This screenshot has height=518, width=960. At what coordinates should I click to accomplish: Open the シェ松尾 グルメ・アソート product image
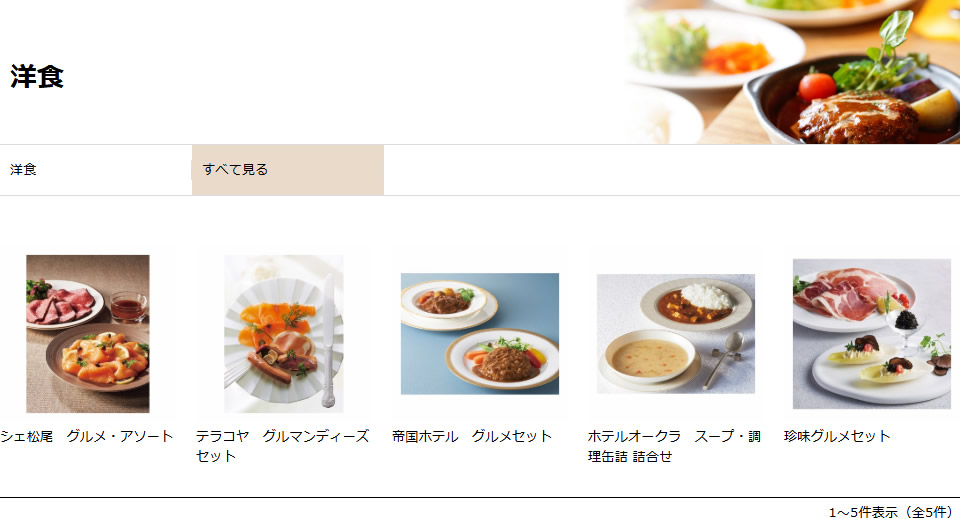88,333
